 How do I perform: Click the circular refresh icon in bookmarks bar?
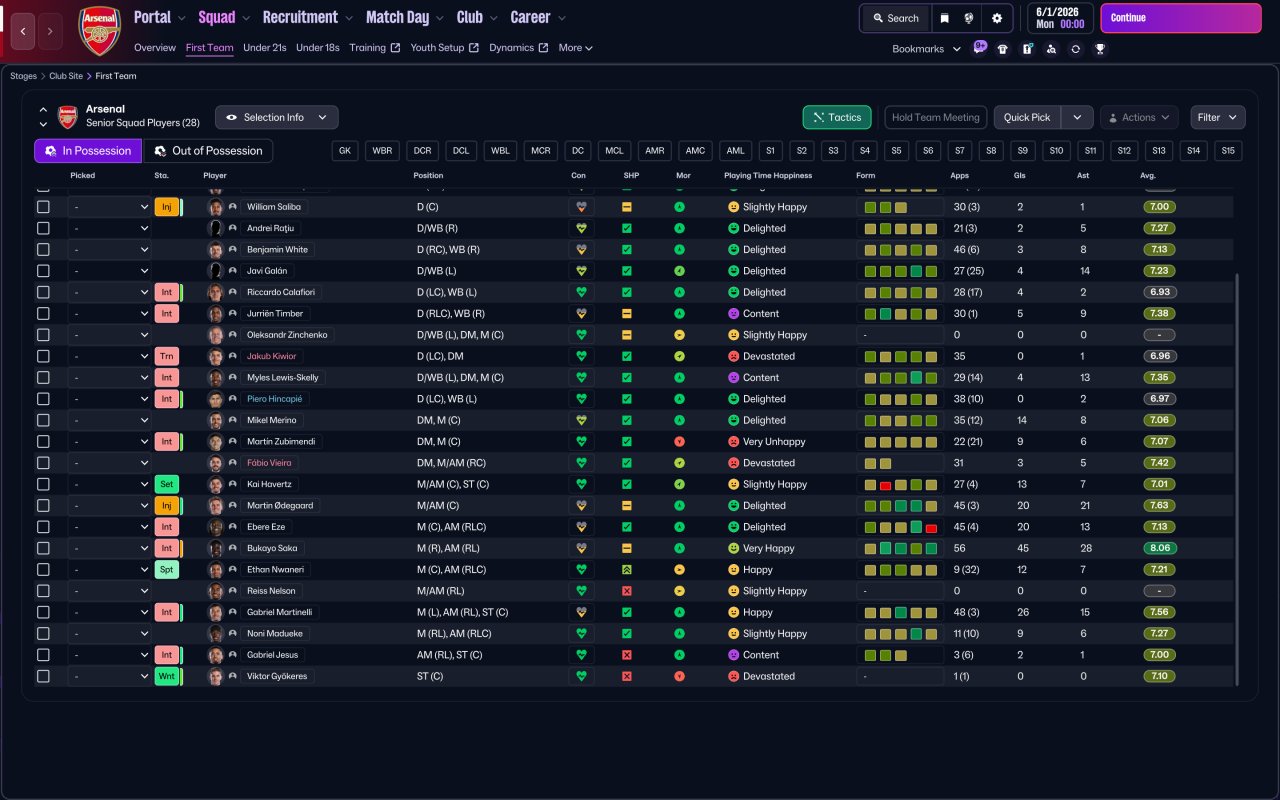tap(1076, 49)
